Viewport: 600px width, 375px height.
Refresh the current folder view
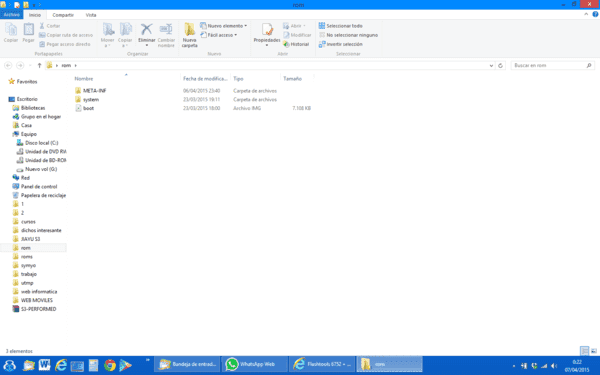point(500,65)
